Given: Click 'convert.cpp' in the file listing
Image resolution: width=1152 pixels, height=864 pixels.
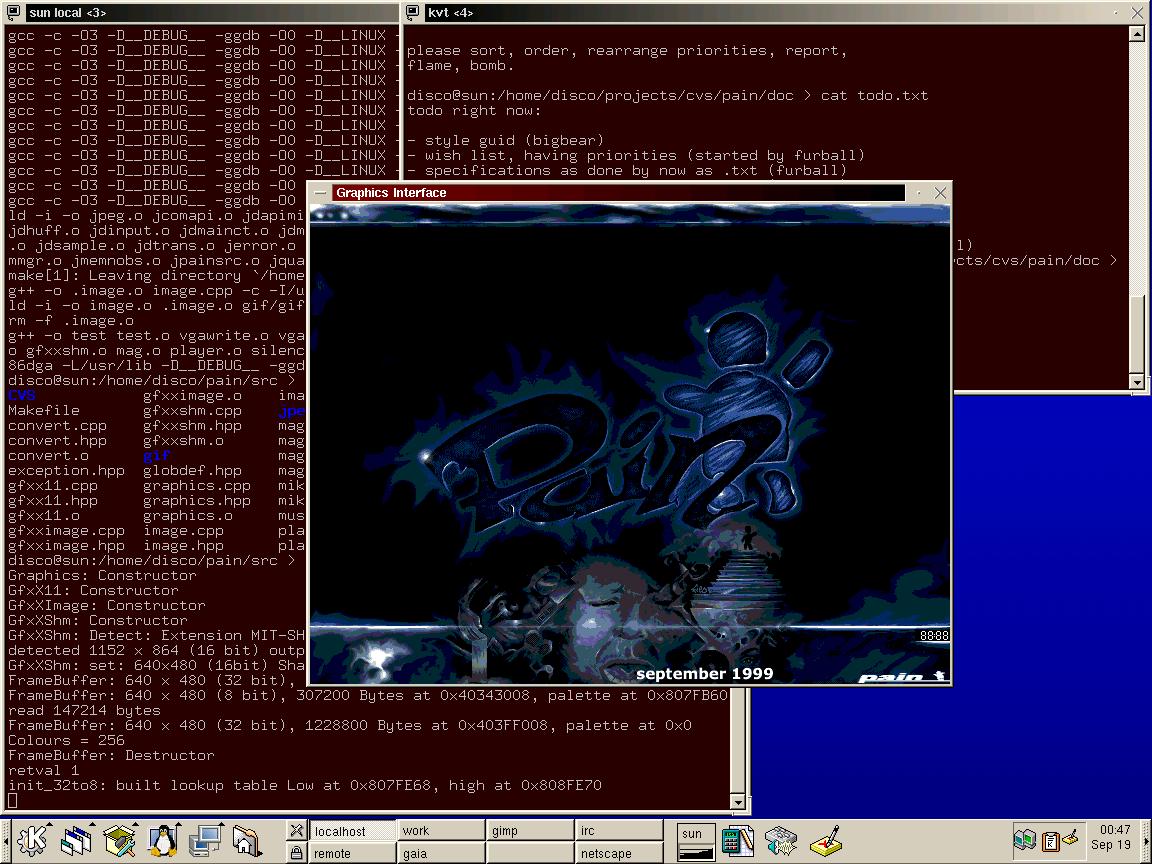Looking at the screenshot, I should 57,425.
